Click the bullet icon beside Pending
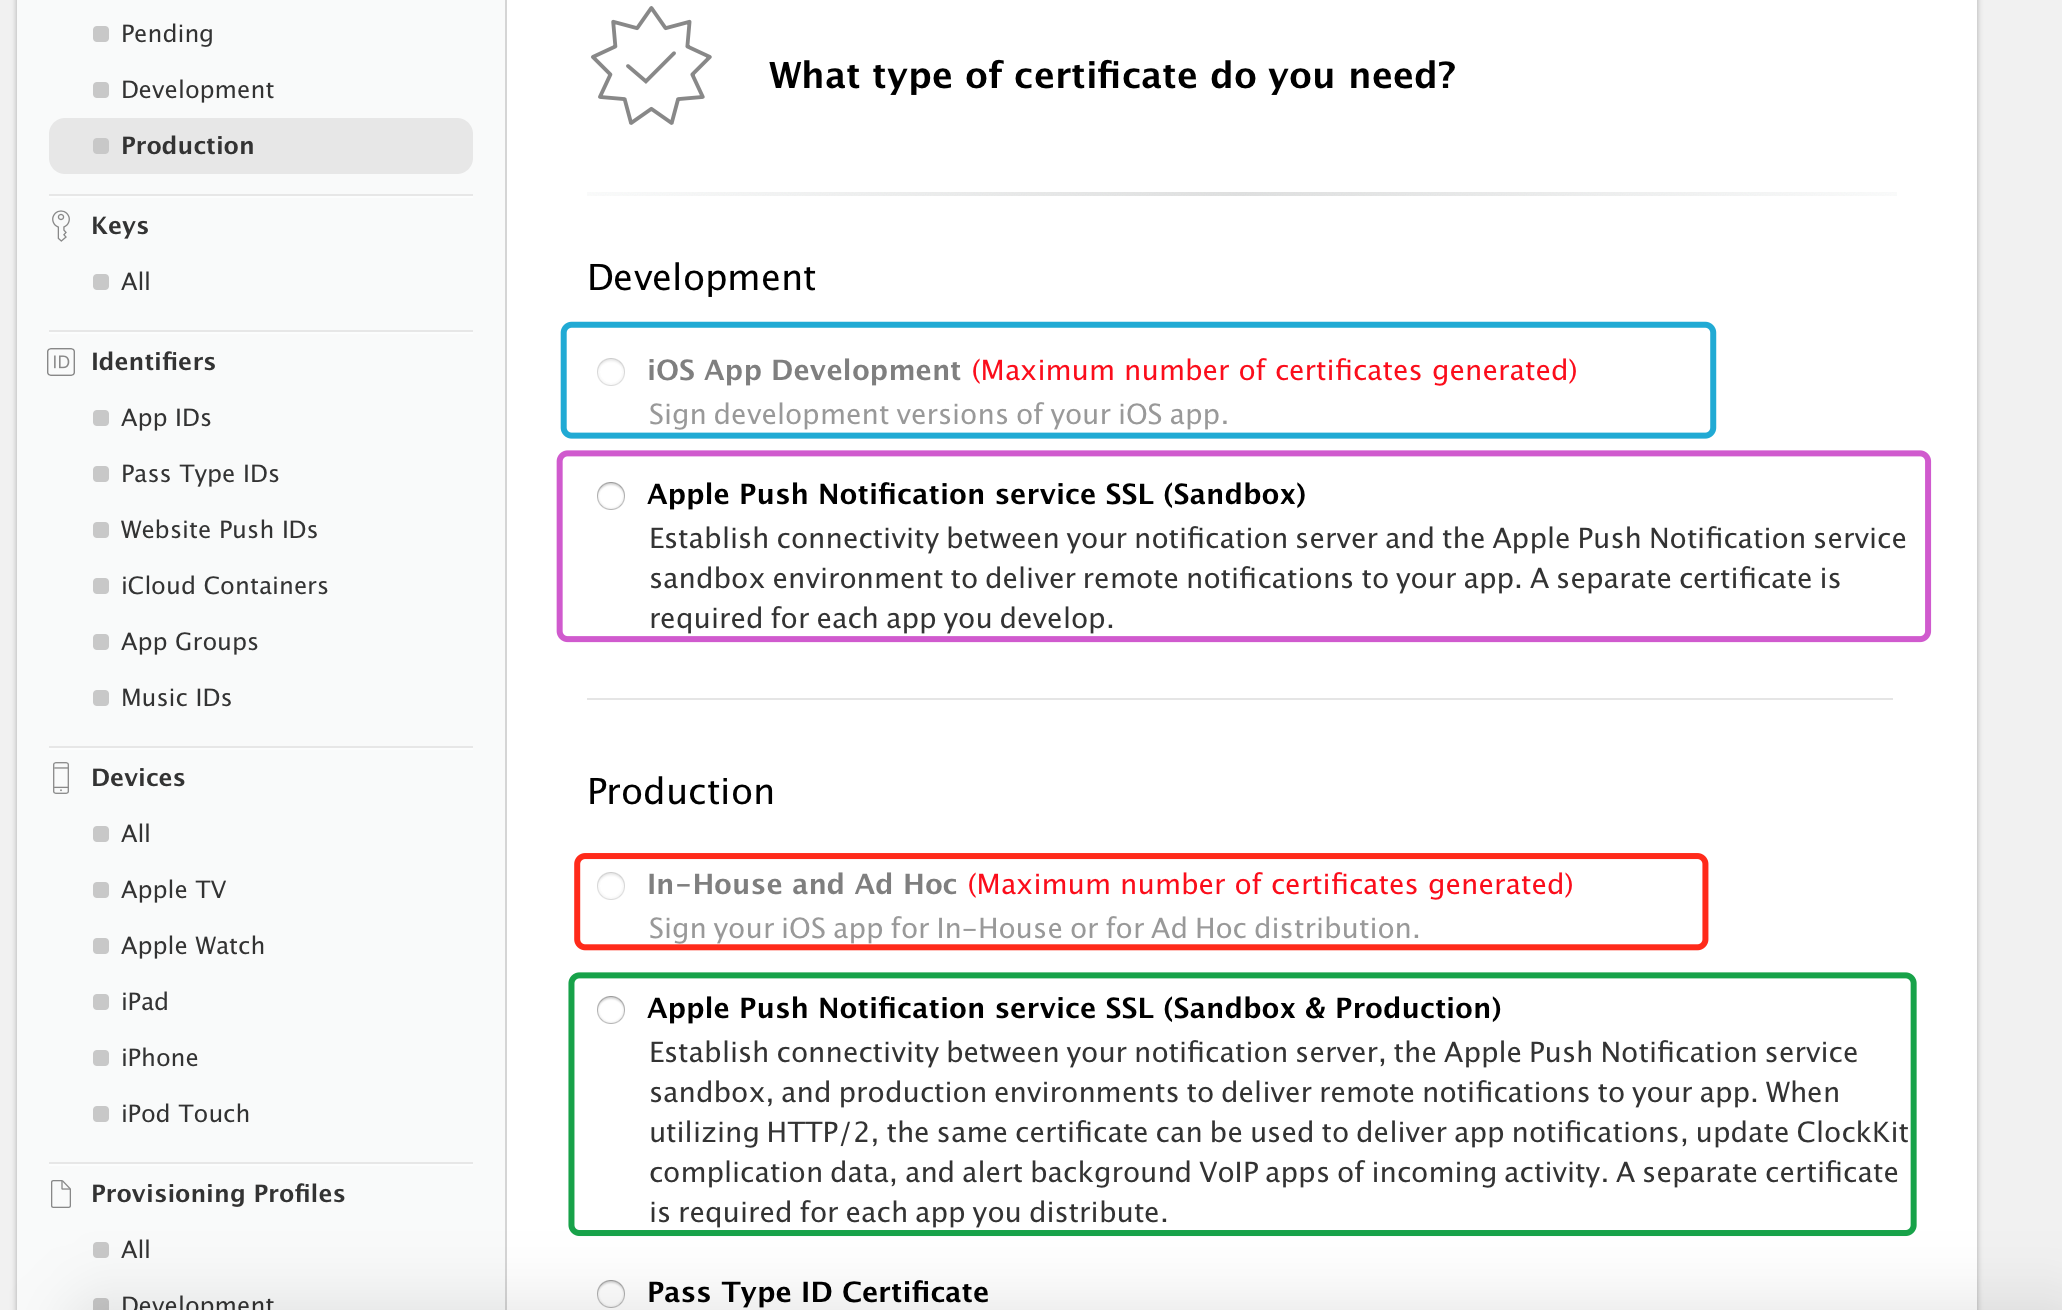 [x=101, y=34]
